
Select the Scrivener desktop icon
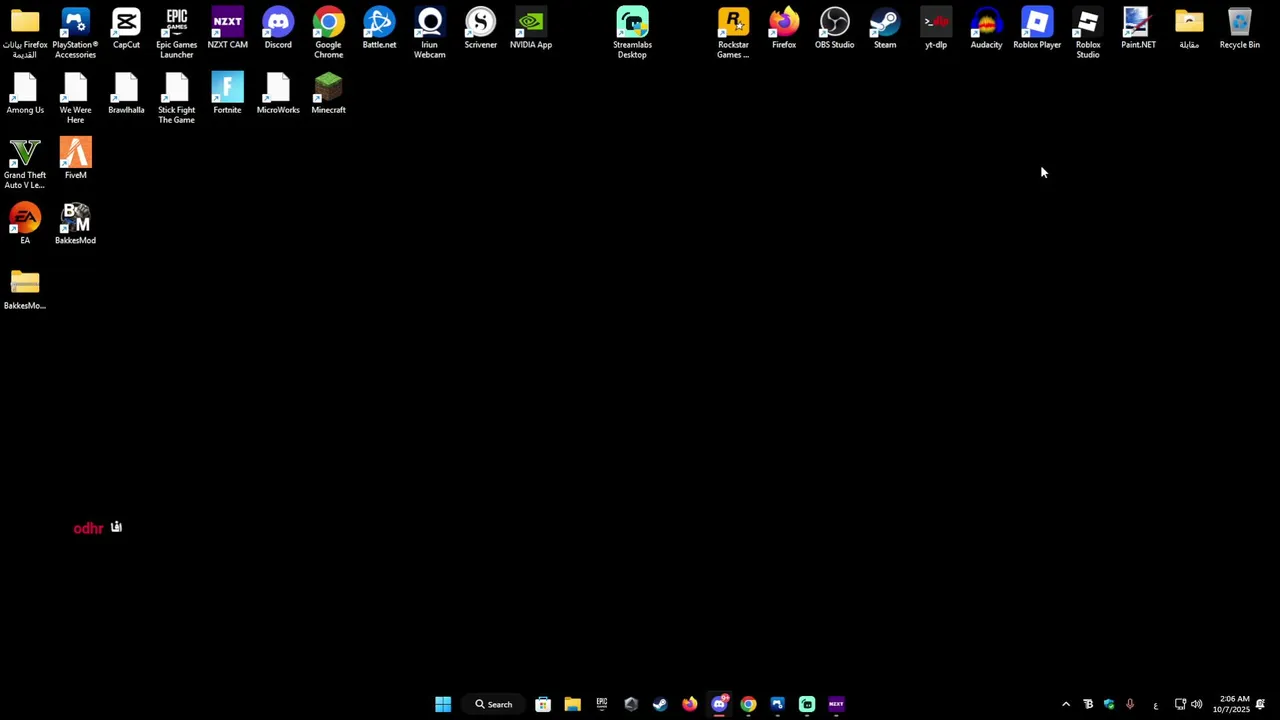[x=480, y=28]
